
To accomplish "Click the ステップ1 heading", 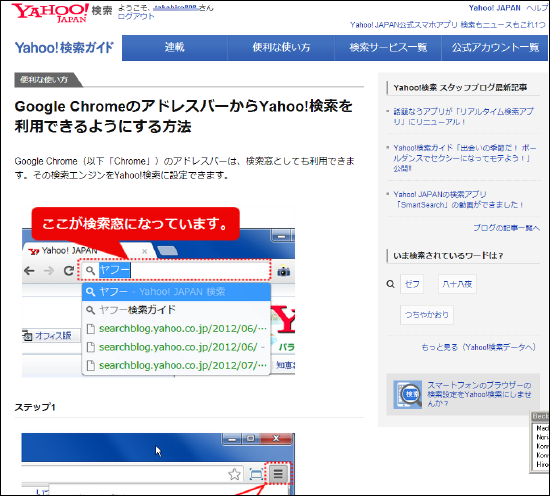I will (35, 407).
